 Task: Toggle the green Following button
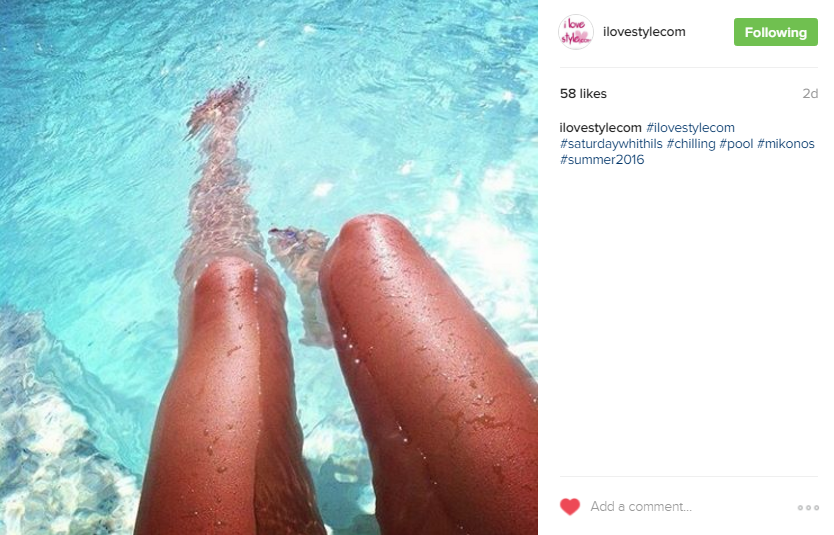775,32
